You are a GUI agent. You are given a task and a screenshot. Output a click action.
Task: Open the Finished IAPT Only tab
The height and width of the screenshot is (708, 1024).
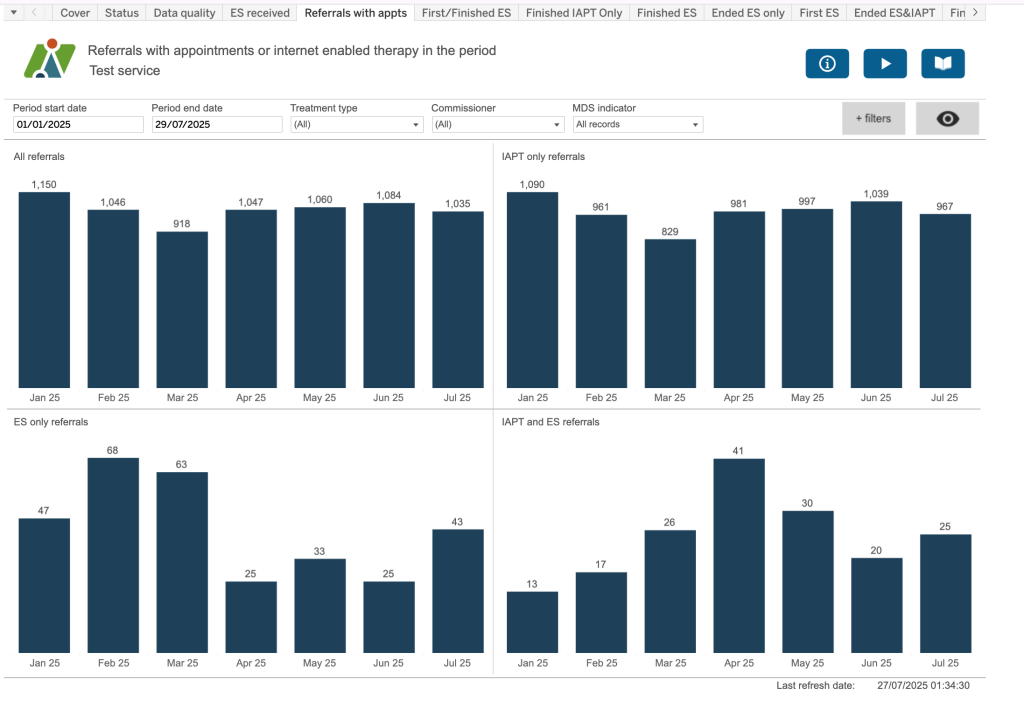click(574, 13)
